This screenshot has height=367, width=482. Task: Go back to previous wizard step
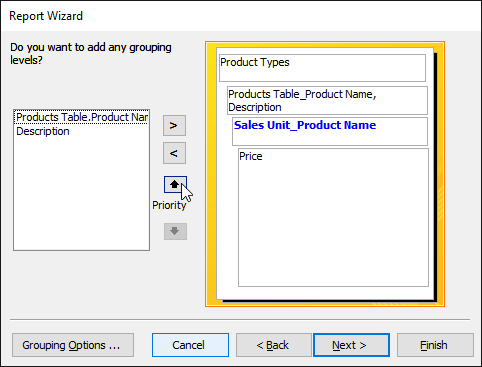[x=274, y=345]
